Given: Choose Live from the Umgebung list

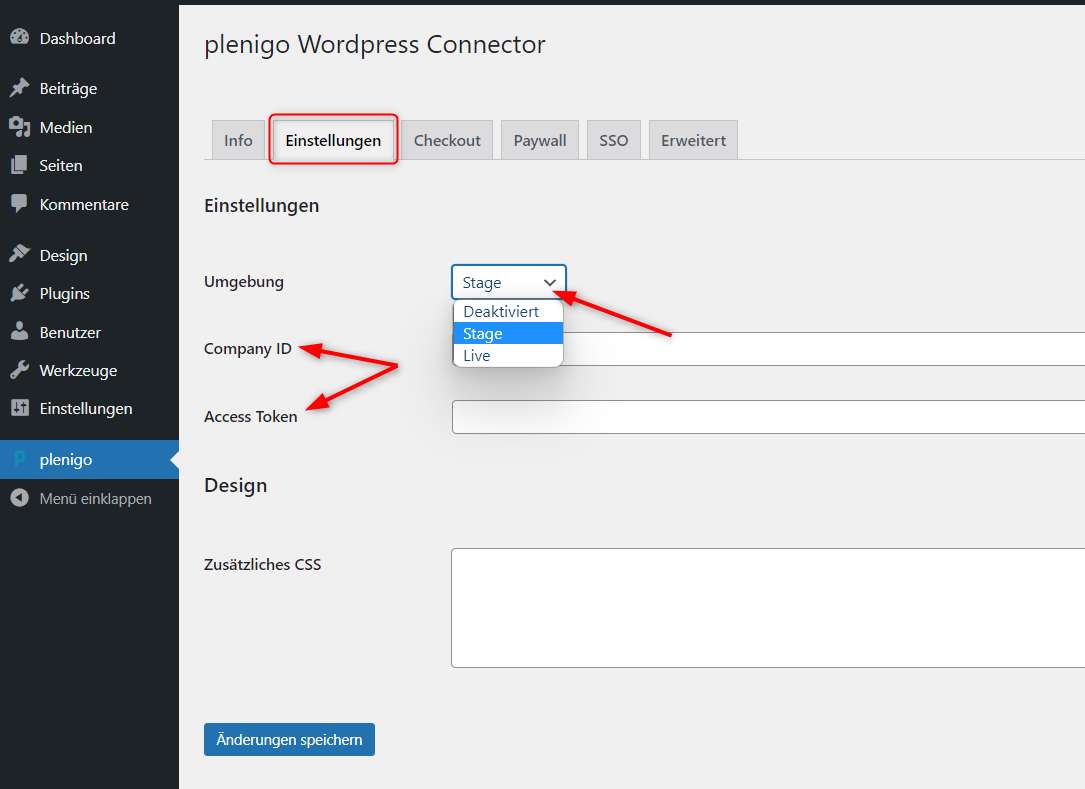Looking at the screenshot, I should coord(508,356).
